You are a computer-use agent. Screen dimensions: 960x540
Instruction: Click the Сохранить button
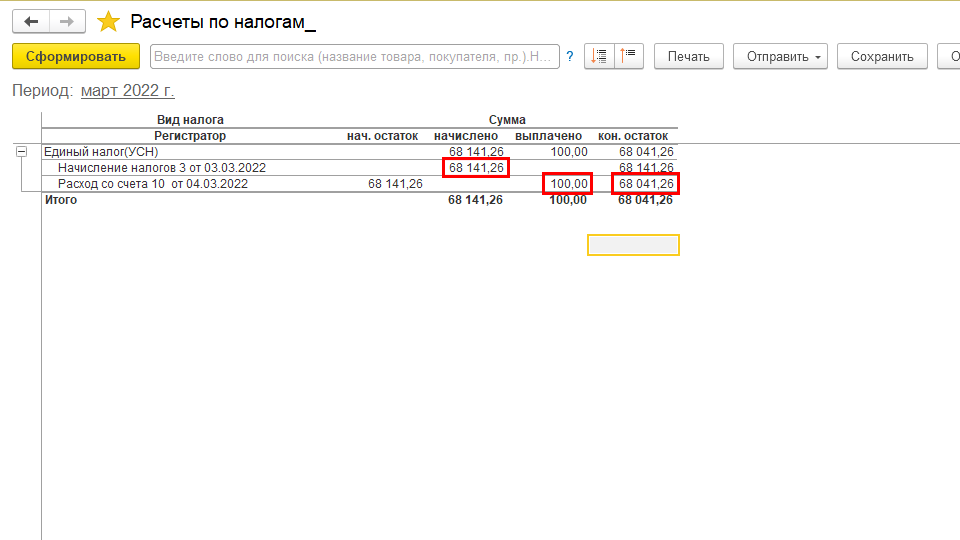pyautogui.click(x=881, y=57)
